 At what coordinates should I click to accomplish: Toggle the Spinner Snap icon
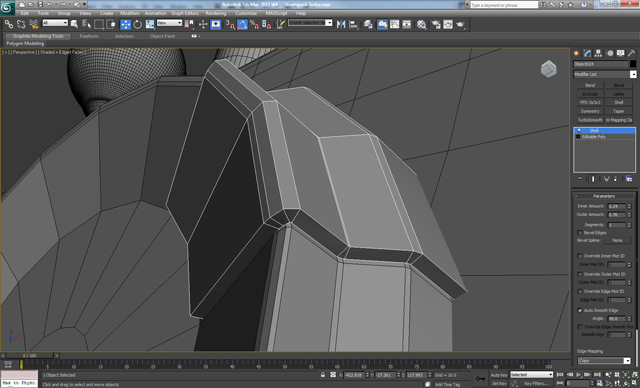[267, 24]
